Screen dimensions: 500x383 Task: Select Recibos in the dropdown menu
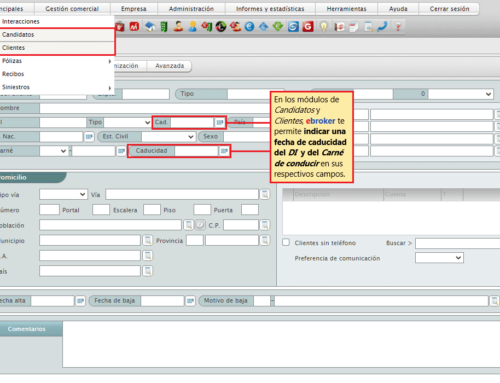point(57,74)
